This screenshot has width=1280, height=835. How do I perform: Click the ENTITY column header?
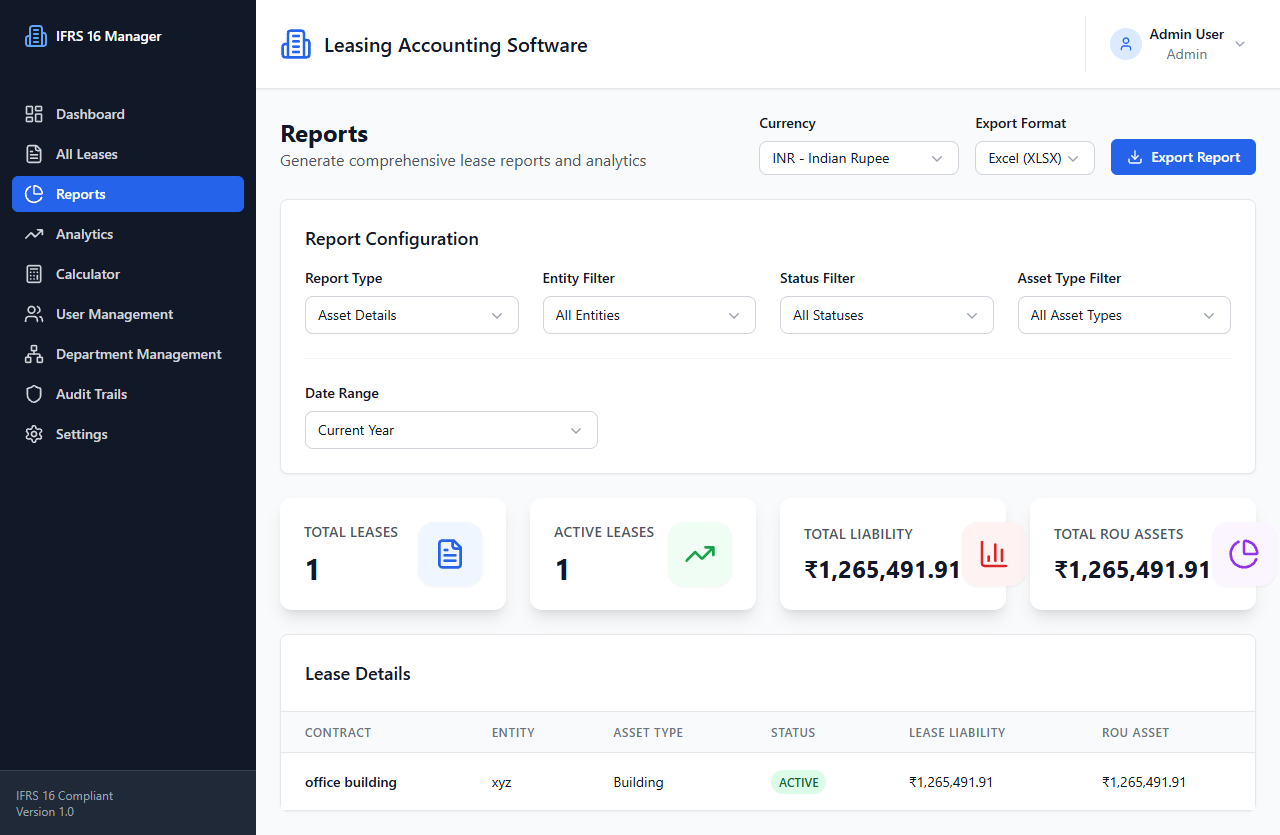pos(513,733)
